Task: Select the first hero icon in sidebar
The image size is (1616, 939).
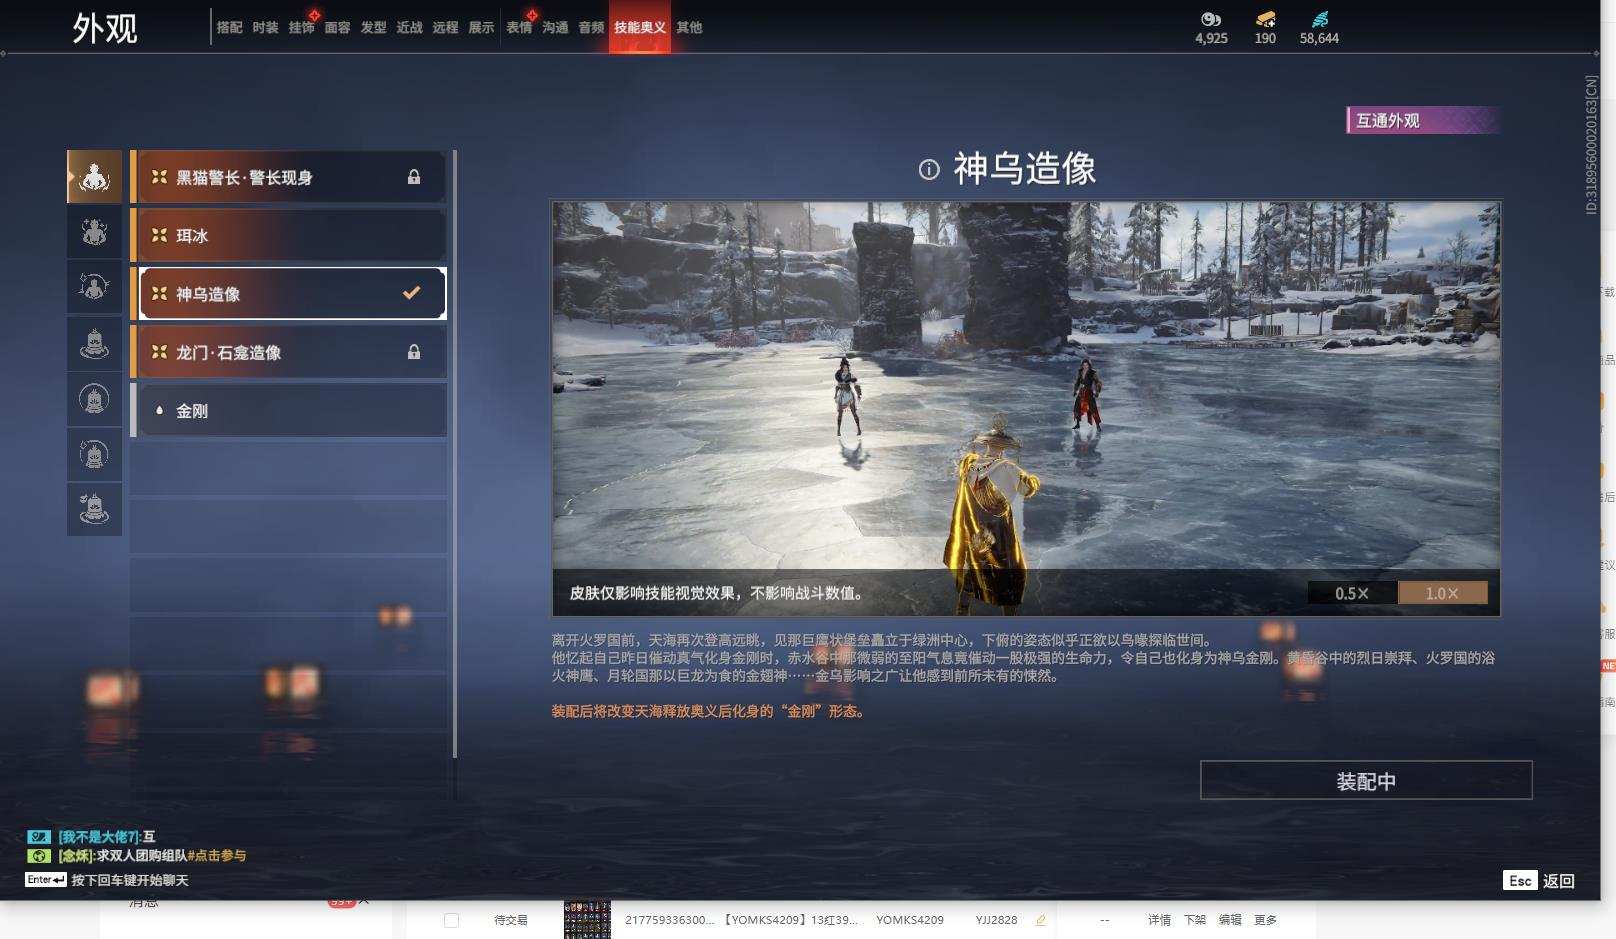Action: (x=94, y=177)
